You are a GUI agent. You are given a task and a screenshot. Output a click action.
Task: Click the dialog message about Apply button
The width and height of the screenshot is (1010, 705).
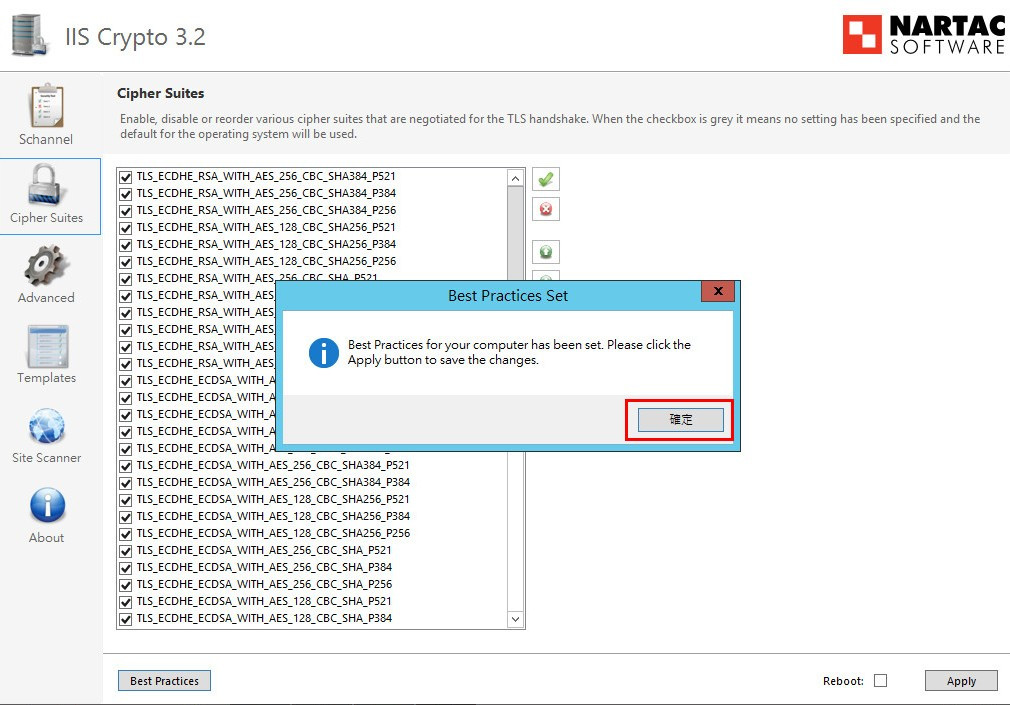click(519, 352)
